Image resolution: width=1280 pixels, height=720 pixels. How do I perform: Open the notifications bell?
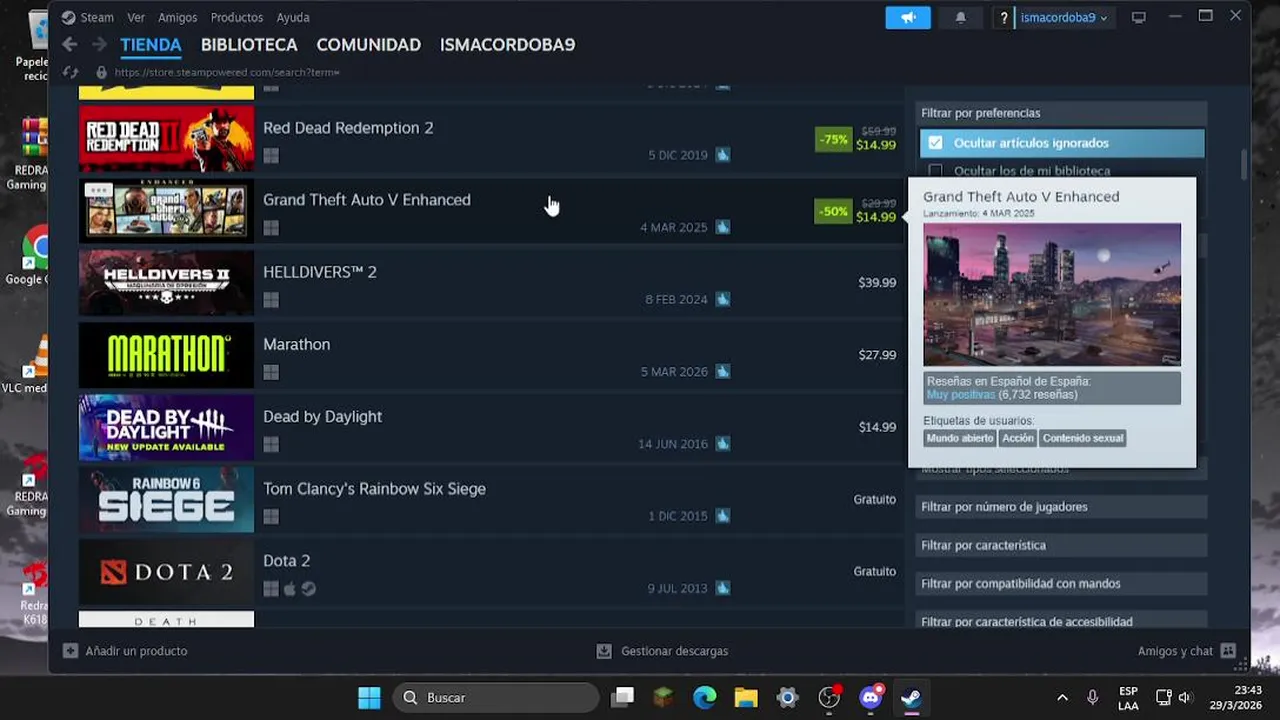960,18
